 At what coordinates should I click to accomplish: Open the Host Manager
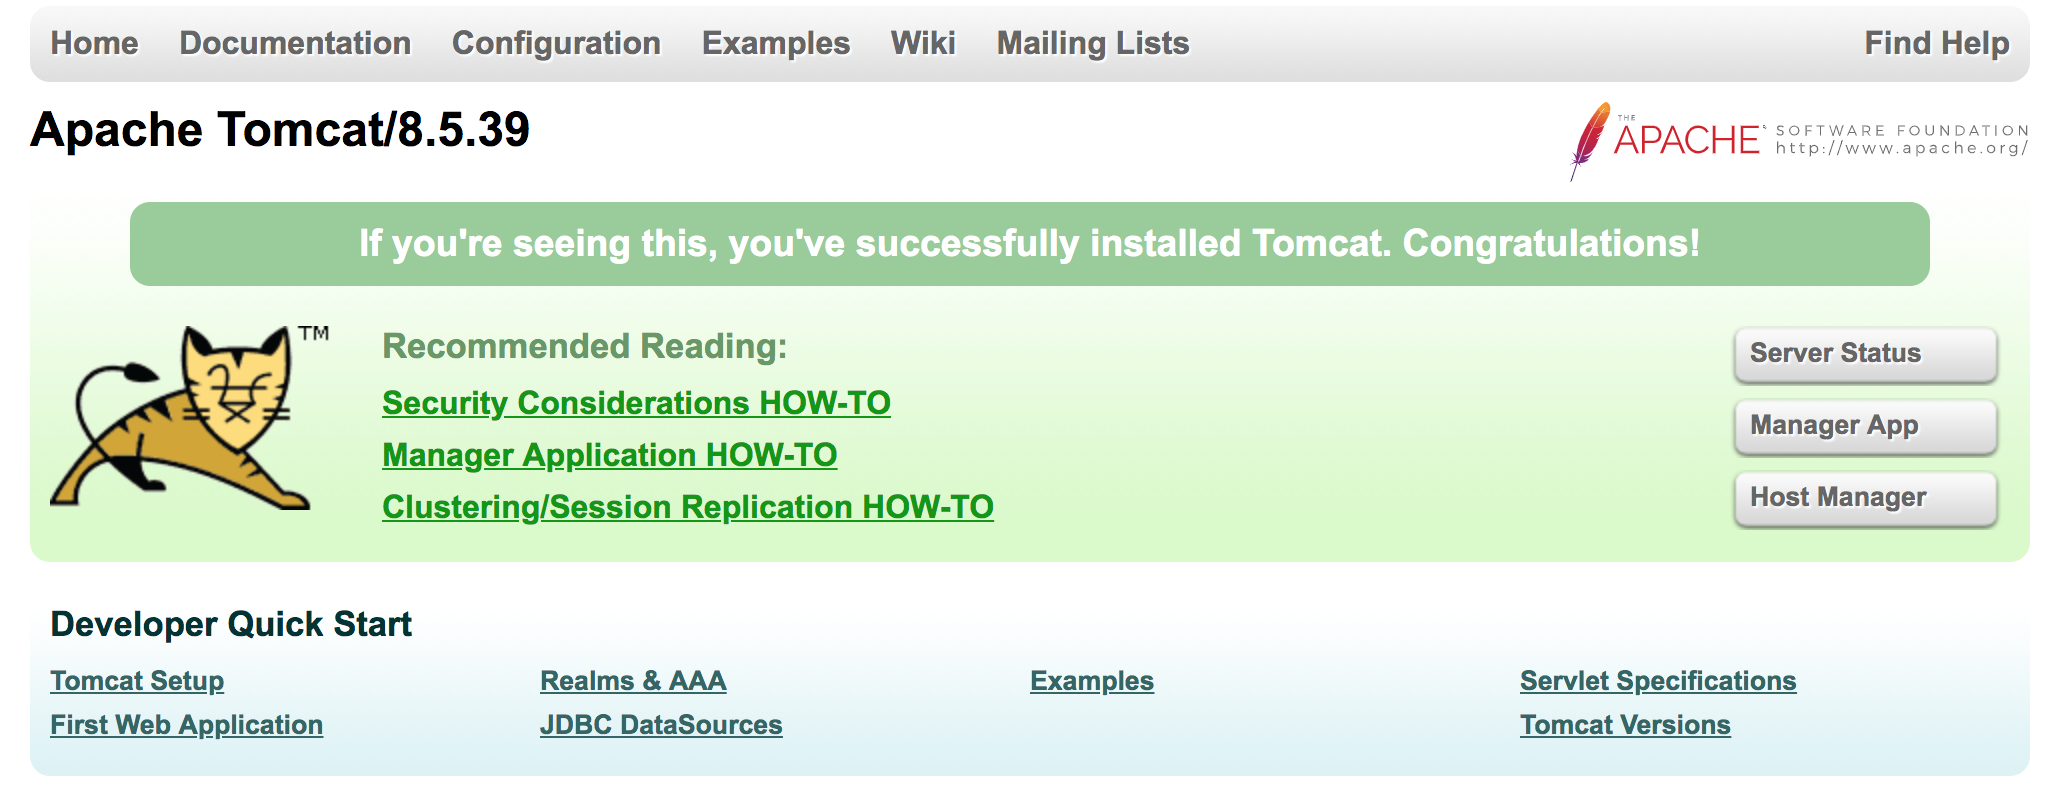pyautogui.click(x=1864, y=497)
